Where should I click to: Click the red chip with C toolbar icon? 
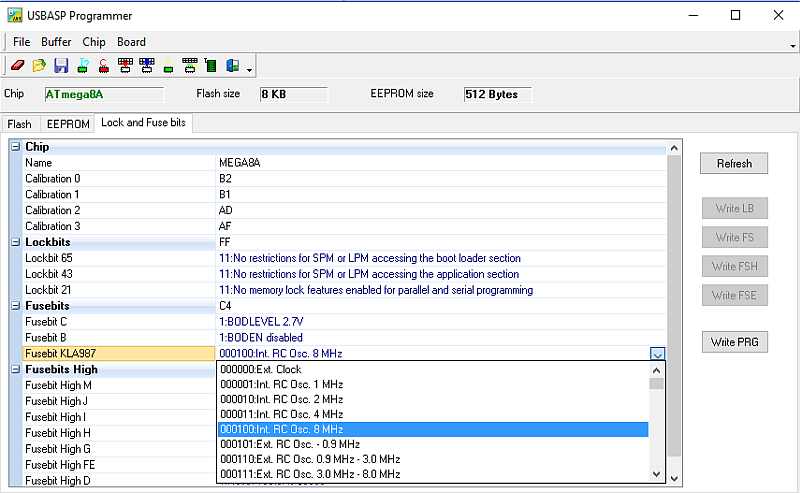pyautogui.click(x=104, y=65)
